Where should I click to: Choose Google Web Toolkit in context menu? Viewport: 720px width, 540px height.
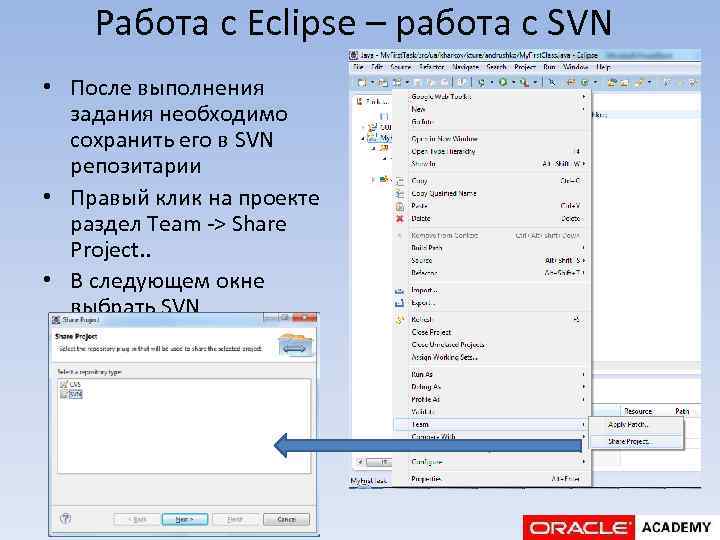coord(491,96)
